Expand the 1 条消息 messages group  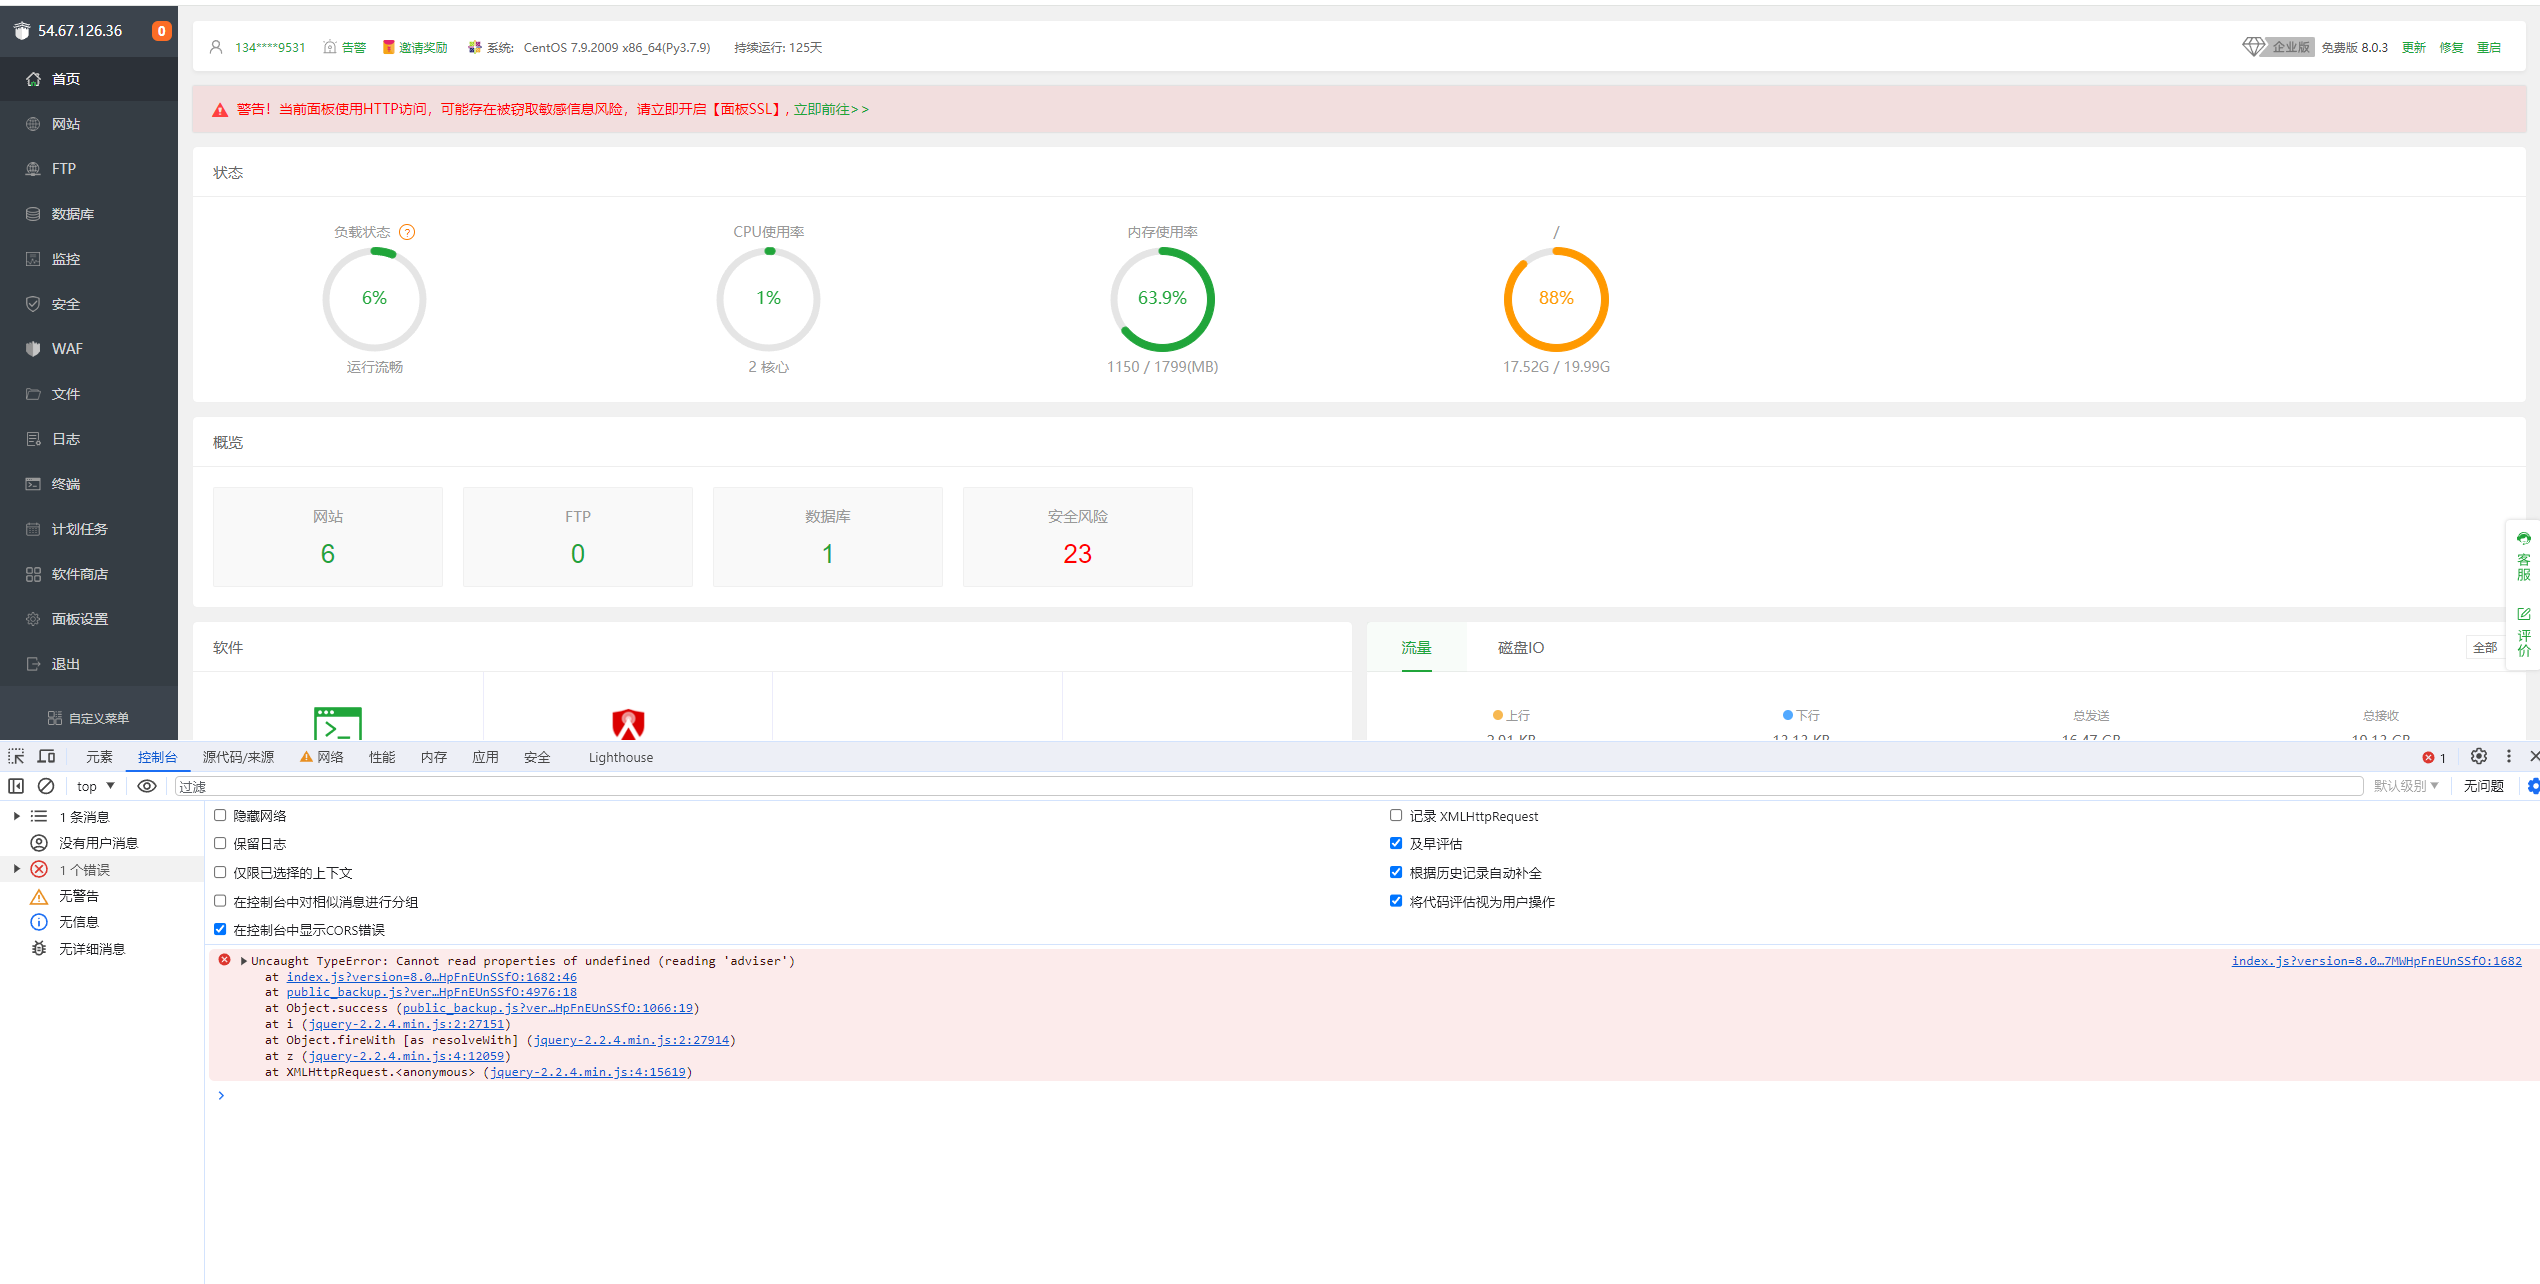tap(17, 816)
